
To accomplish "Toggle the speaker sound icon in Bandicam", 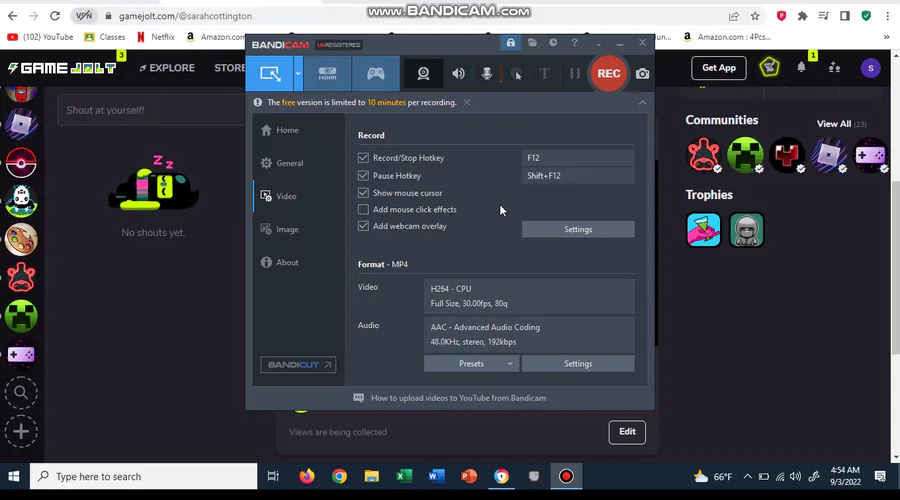I will click(x=458, y=73).
